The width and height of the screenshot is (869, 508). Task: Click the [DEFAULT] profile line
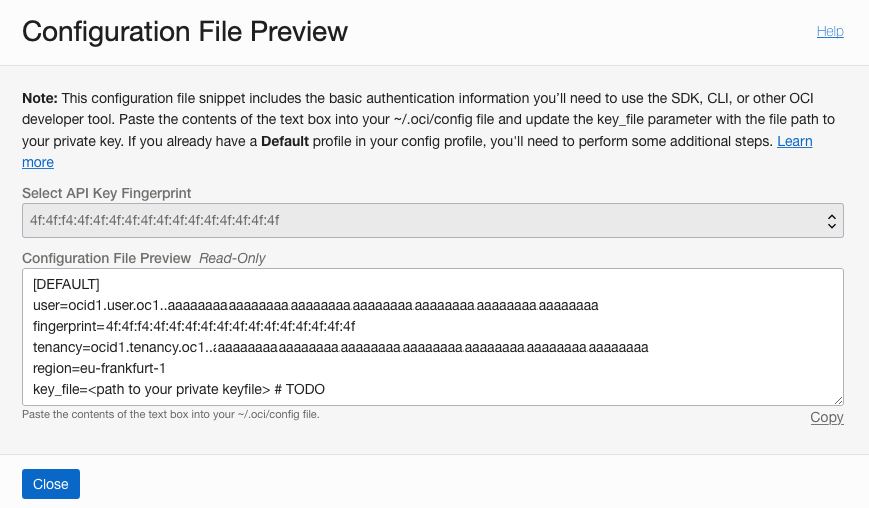(x=66, y=284)
